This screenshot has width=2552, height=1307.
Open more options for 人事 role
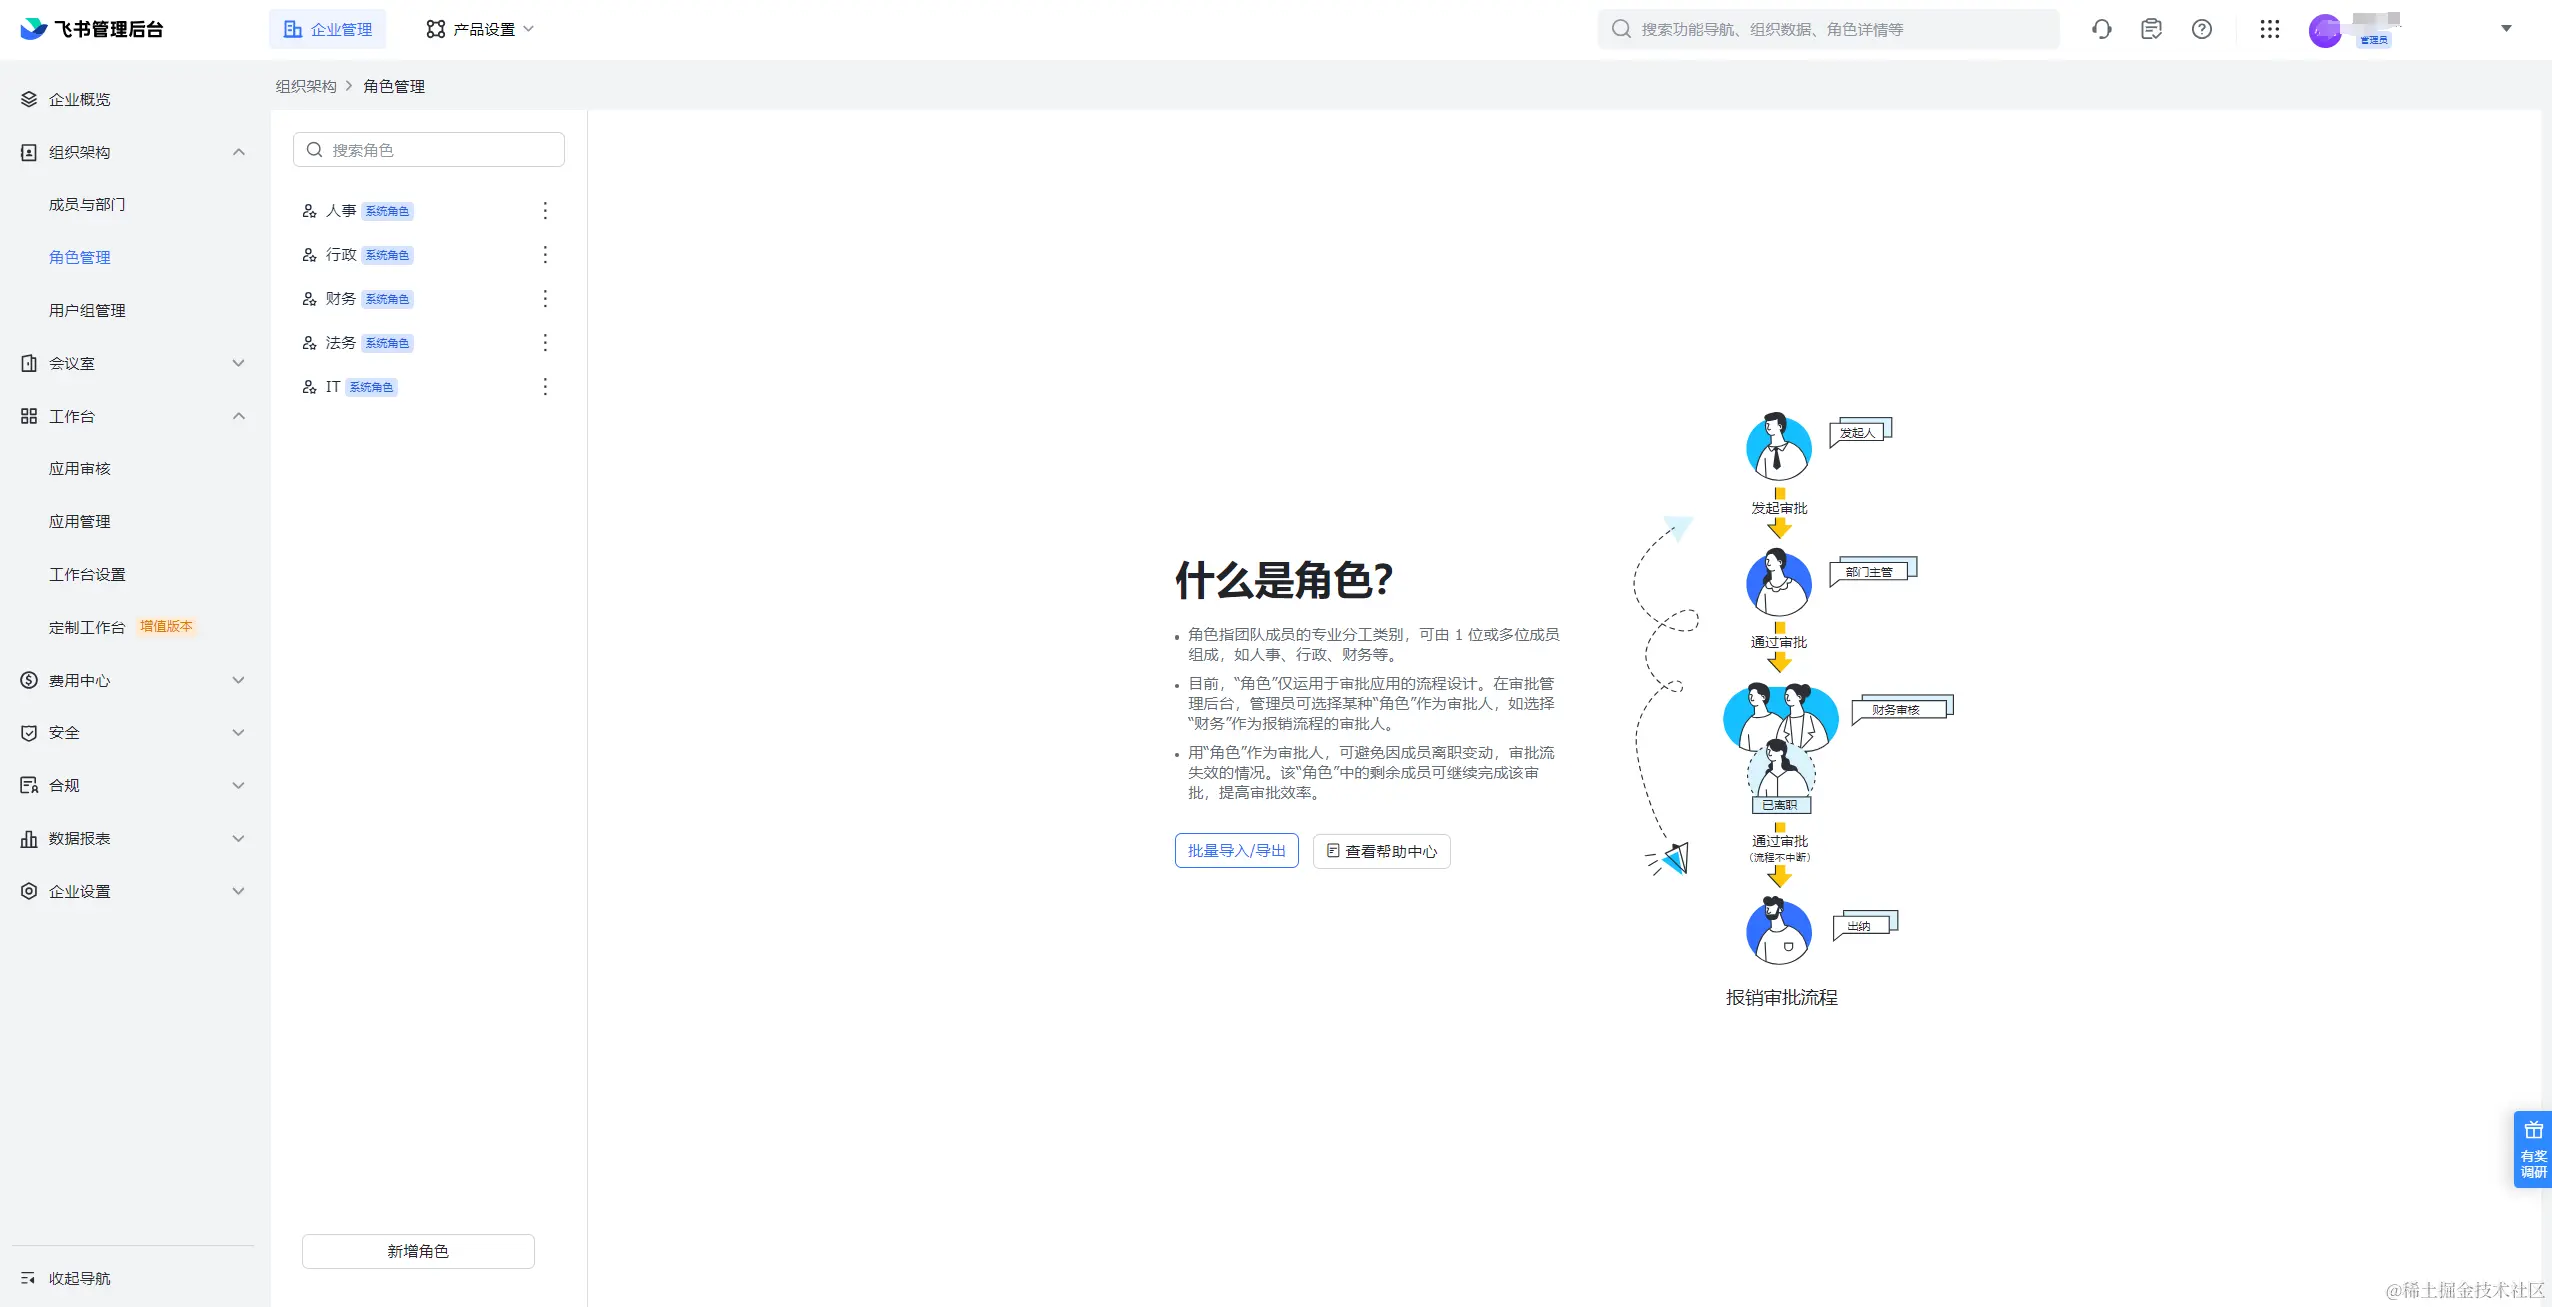545,210
